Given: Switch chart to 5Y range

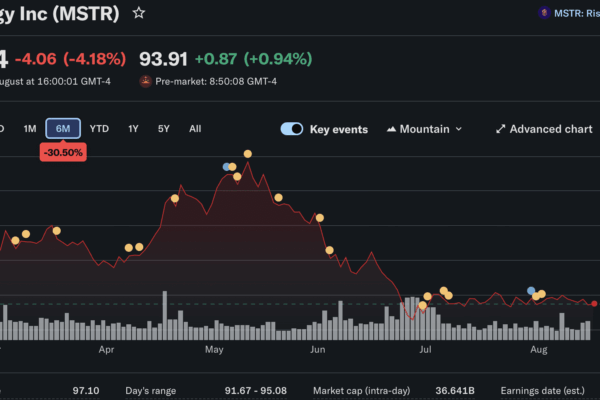Looking at the screenshot, I should tap(164, 129).
